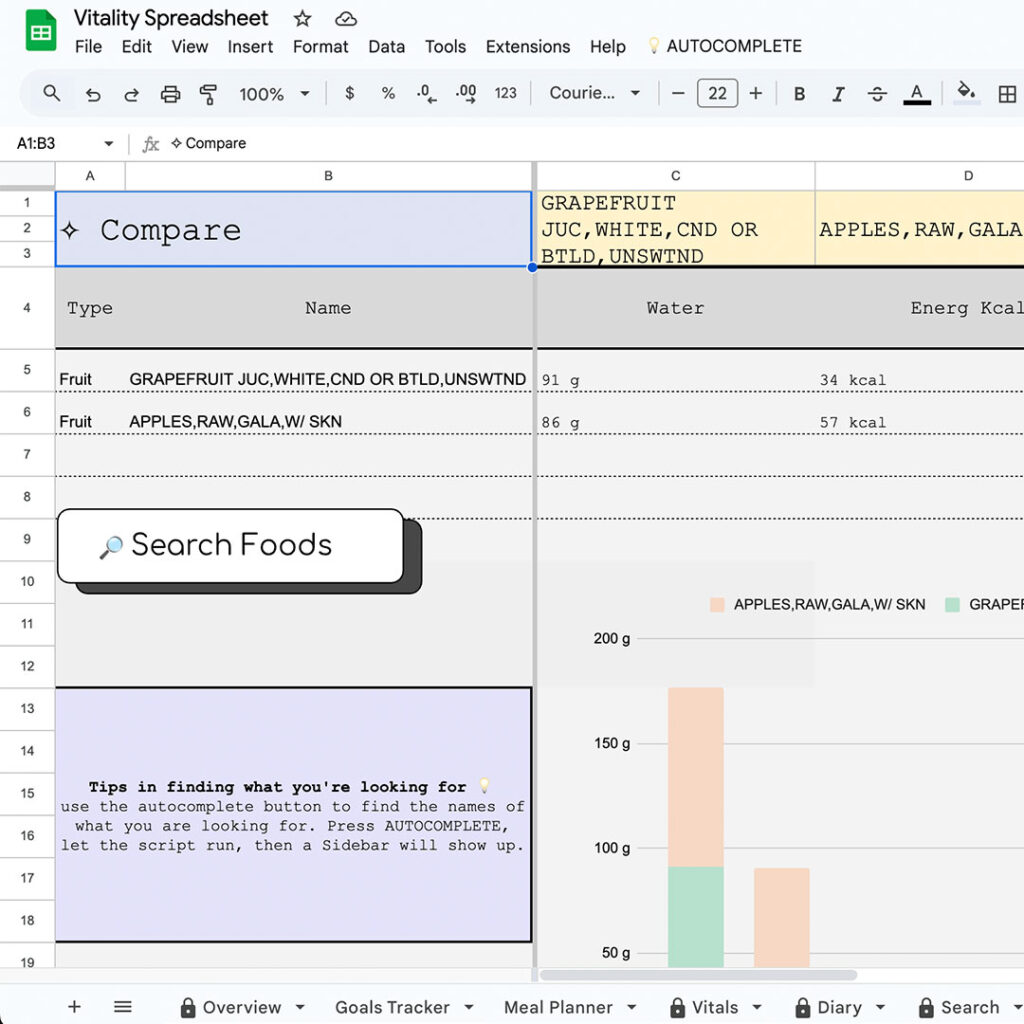The image size is (1024, 1024).
Task: Open Diary tab options arrow
Action: 880,1007
